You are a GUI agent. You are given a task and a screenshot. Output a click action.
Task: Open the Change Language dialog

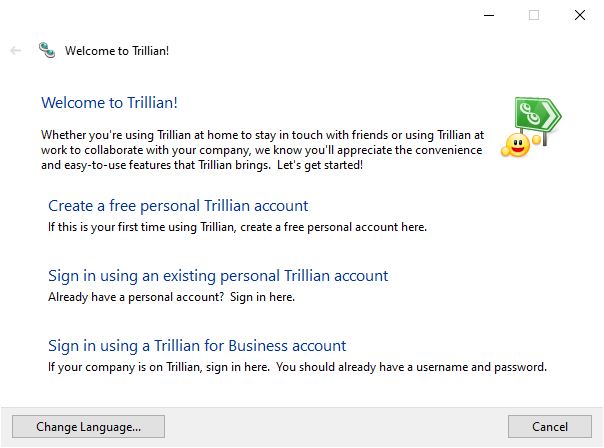pyautogui.click(x=88, y=426)
